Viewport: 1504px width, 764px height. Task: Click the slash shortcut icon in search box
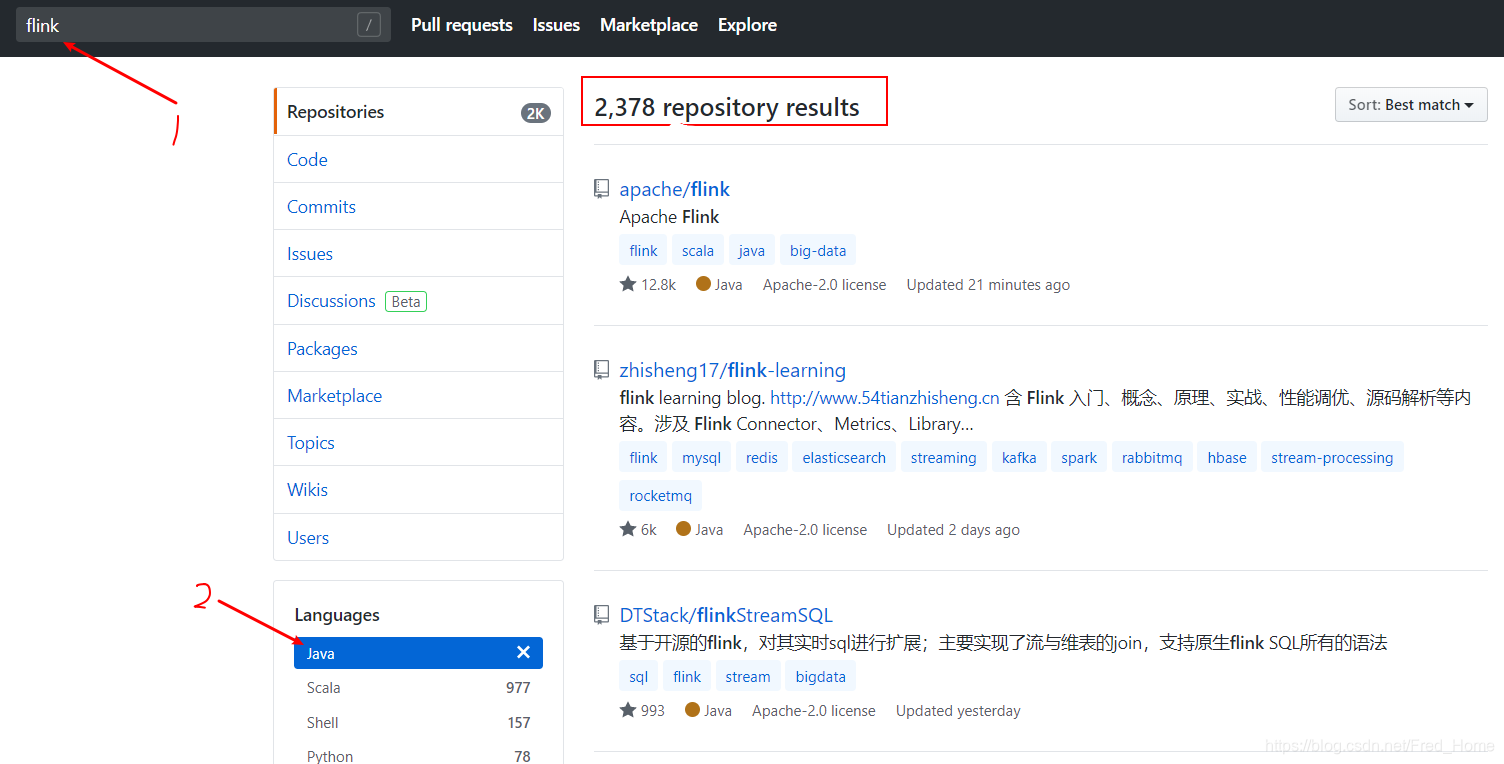(369, 25)
